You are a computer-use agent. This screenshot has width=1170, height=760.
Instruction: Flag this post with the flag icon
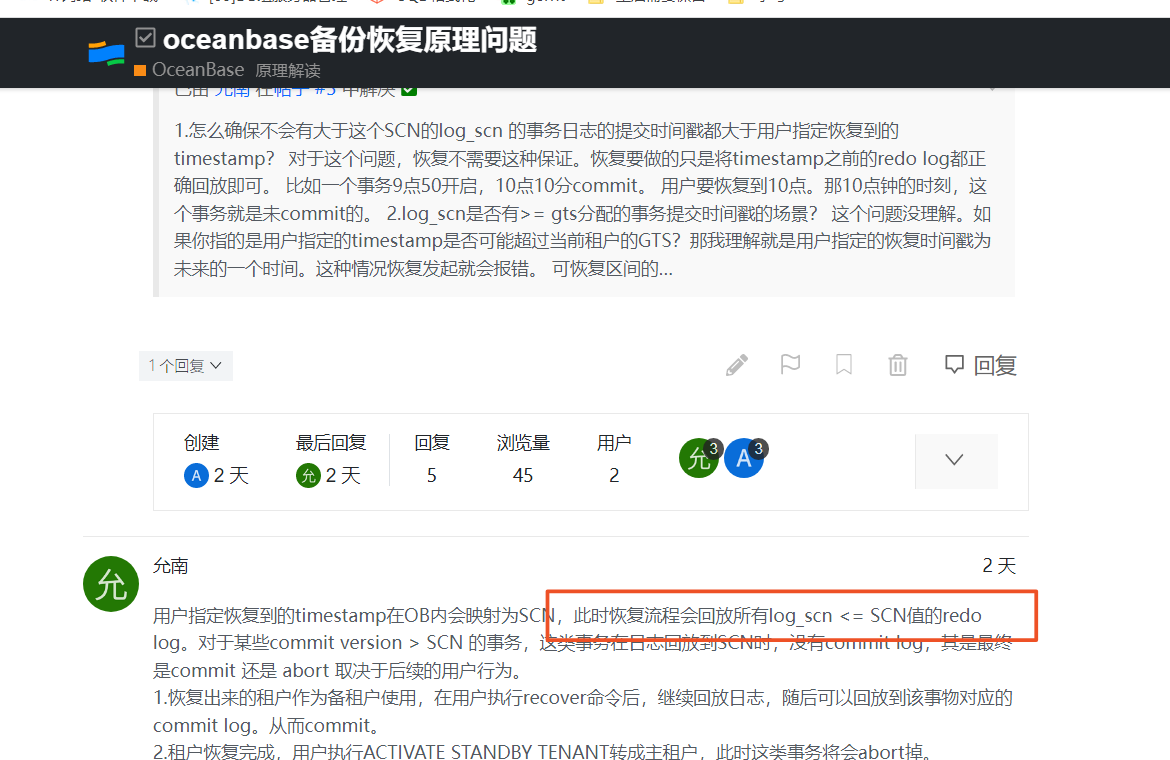tap(790, 365)
